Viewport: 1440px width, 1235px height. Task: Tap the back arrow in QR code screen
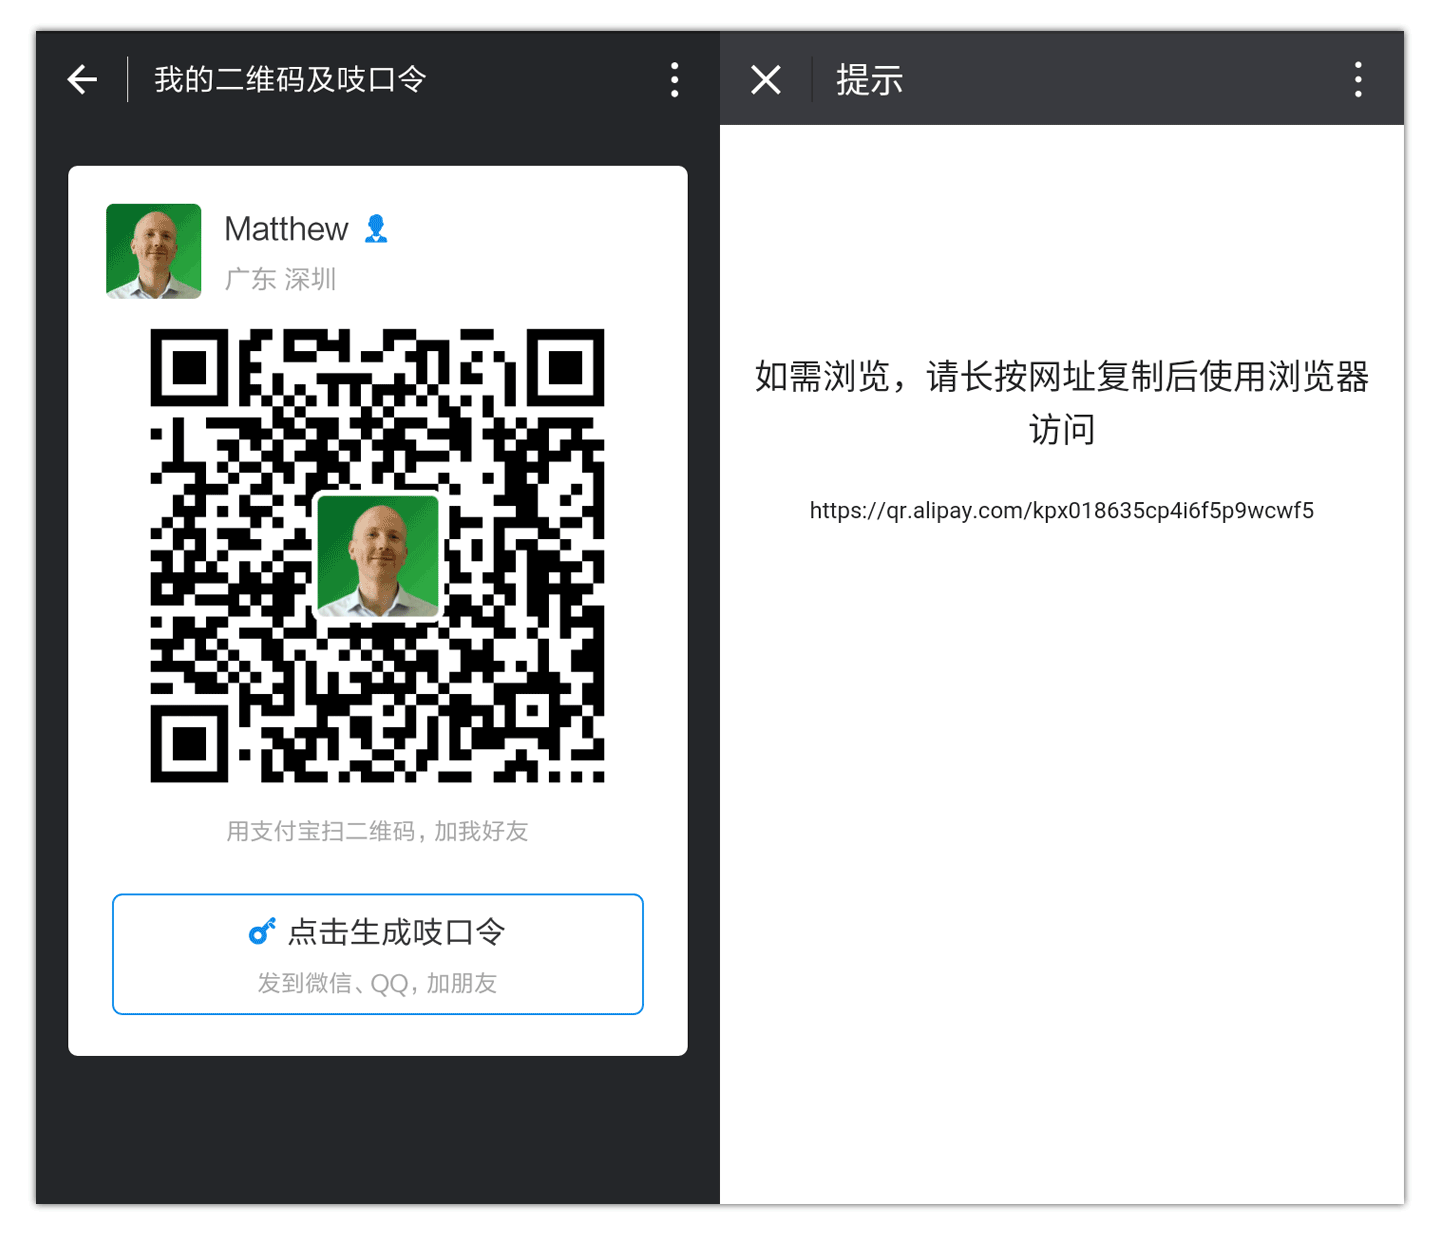pos(82,79)
